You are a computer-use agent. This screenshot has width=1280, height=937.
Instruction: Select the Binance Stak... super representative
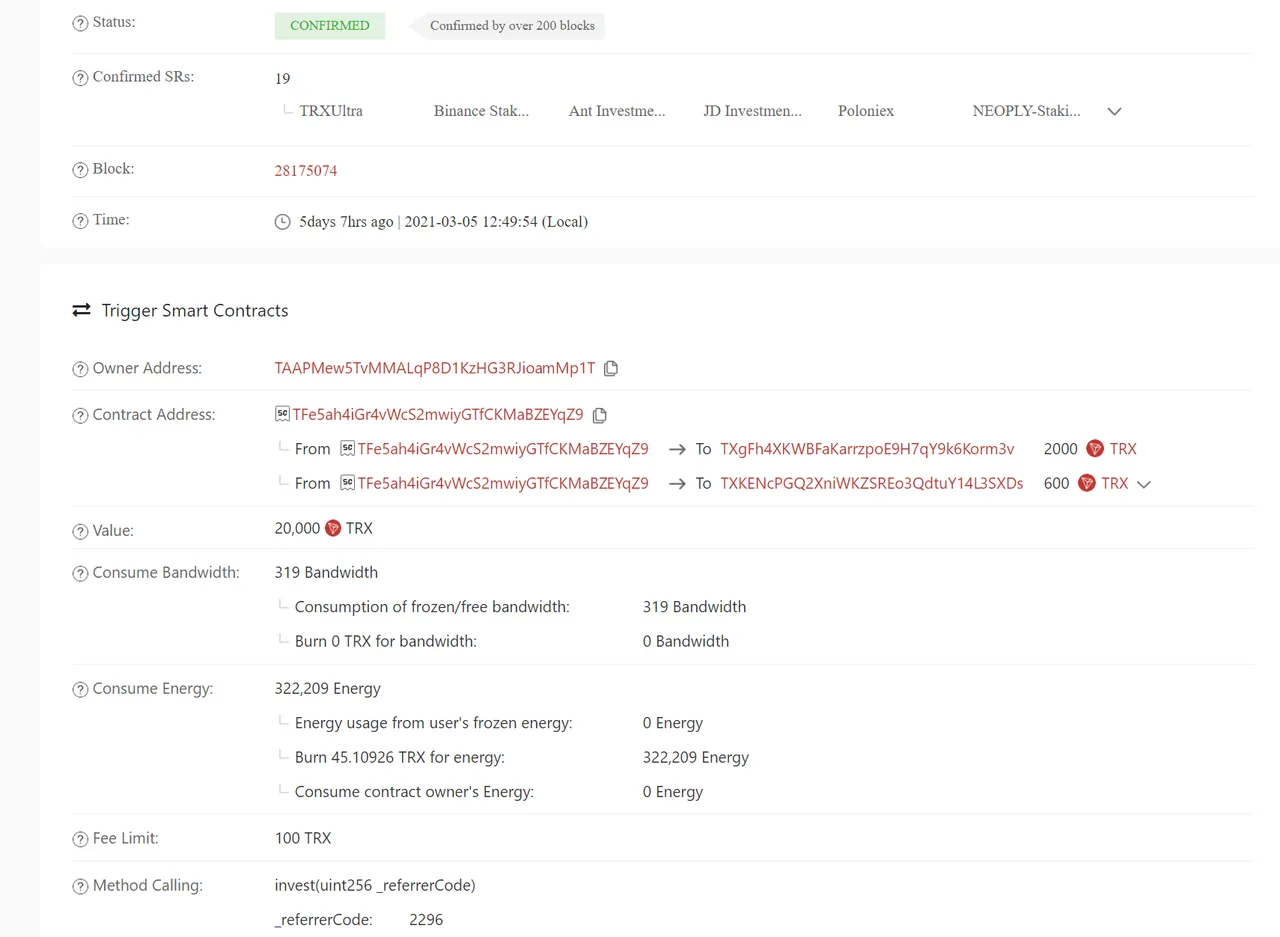click(481, 111)
